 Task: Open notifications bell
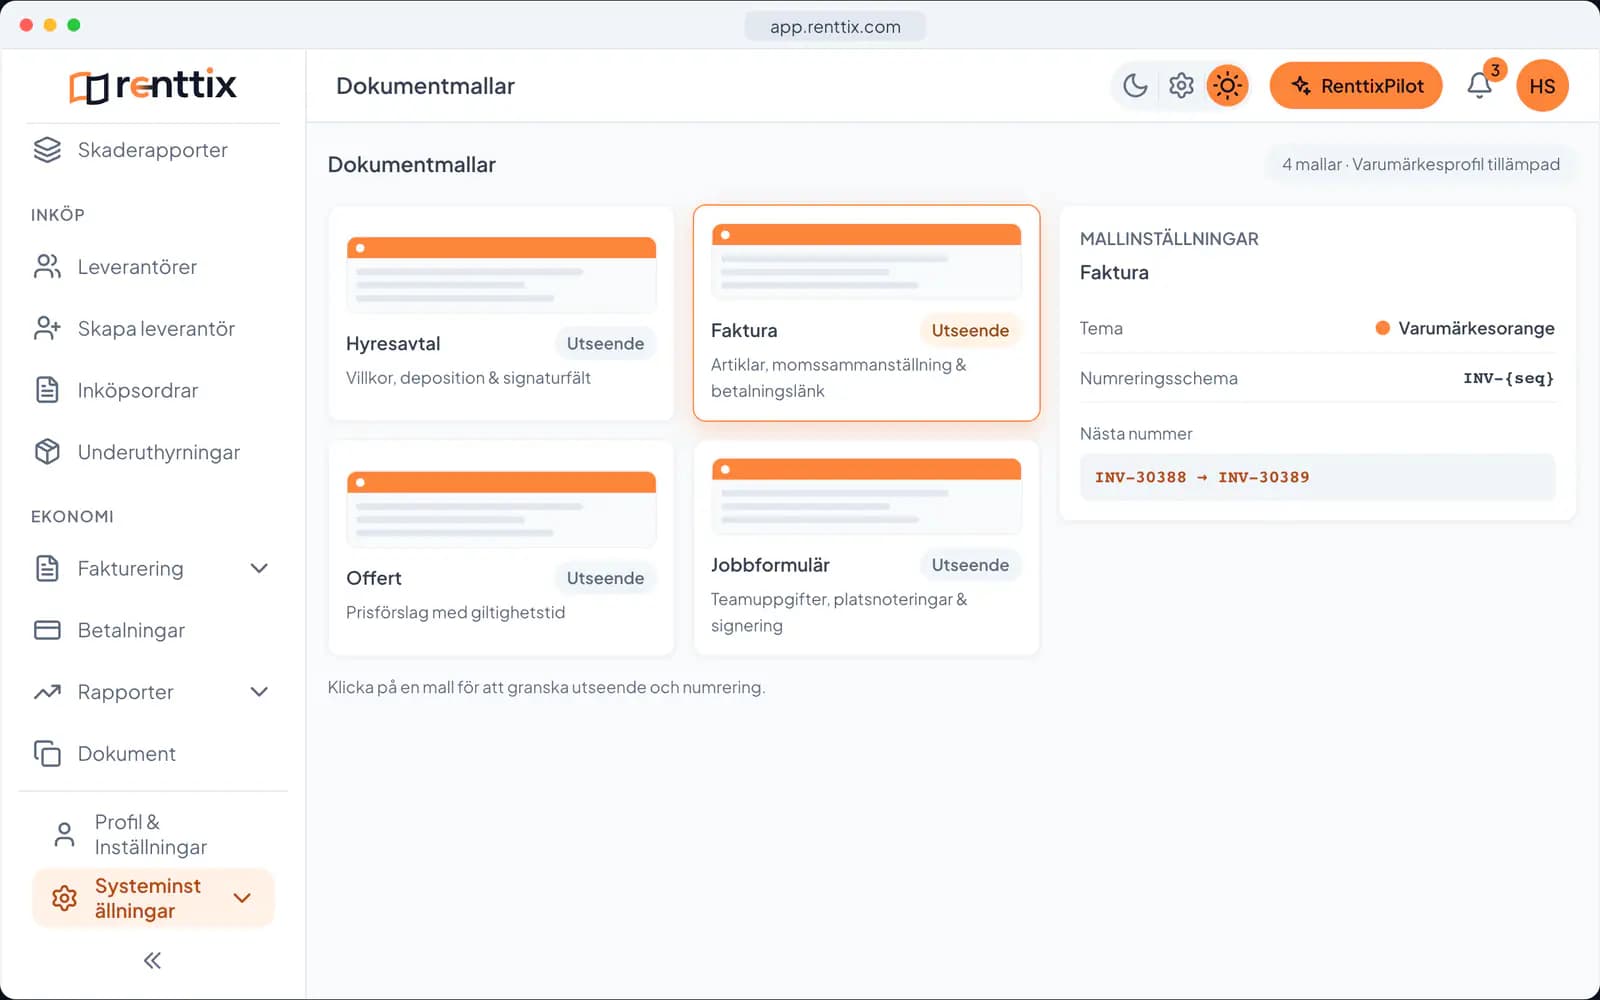tap(1480, 86)
